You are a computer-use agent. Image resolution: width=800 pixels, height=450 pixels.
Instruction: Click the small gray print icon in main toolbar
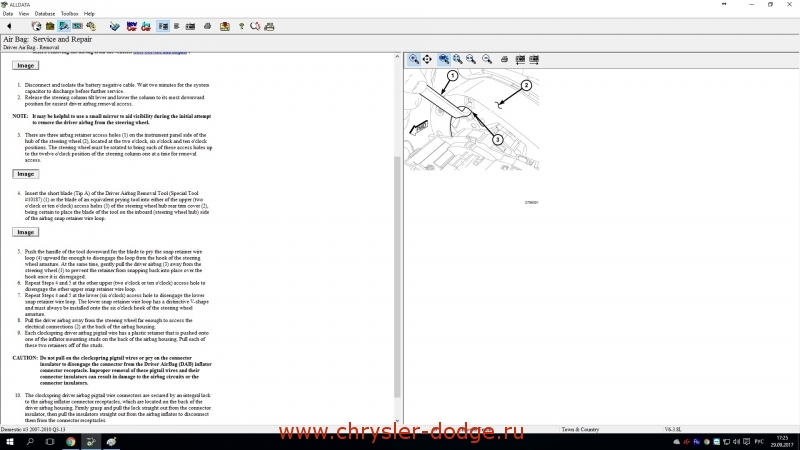(207, 26)
